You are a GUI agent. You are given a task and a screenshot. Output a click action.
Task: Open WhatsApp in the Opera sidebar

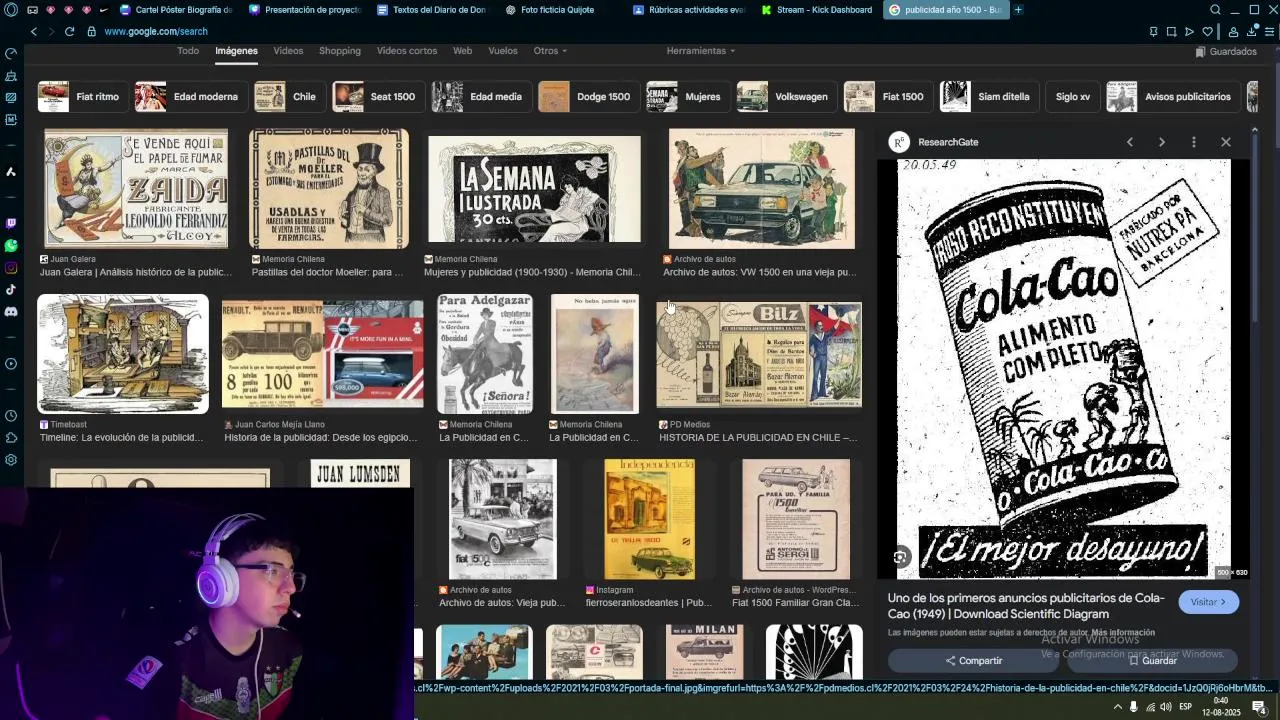pos(10,246)
